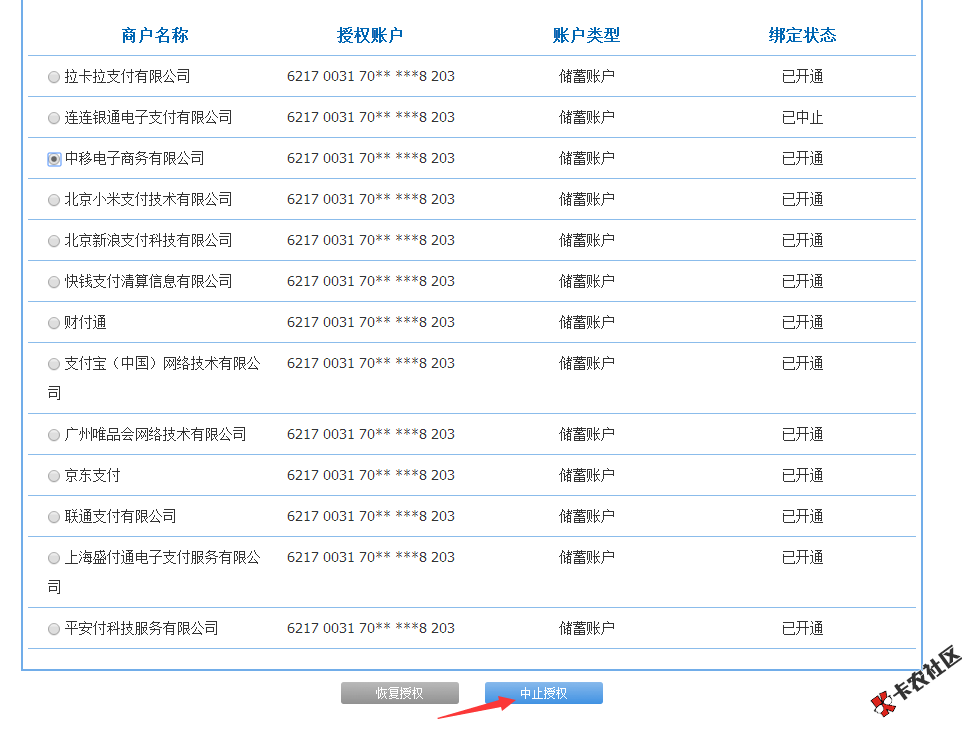Click the merchant name 联通支付有限公司

coord(120,516)
